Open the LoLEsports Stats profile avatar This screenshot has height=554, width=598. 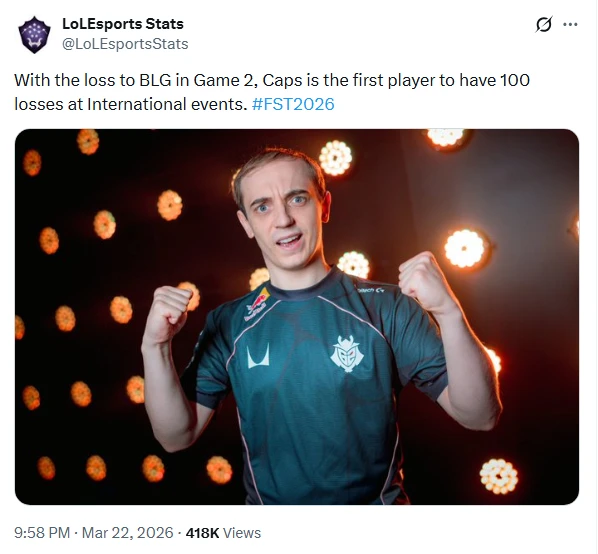pos(34,34)
